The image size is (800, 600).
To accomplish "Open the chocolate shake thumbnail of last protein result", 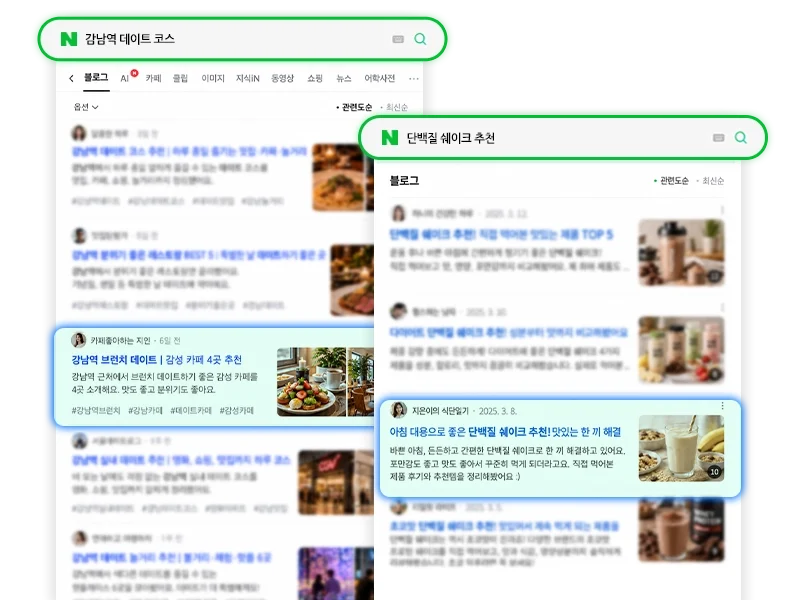I will point(681,531).
